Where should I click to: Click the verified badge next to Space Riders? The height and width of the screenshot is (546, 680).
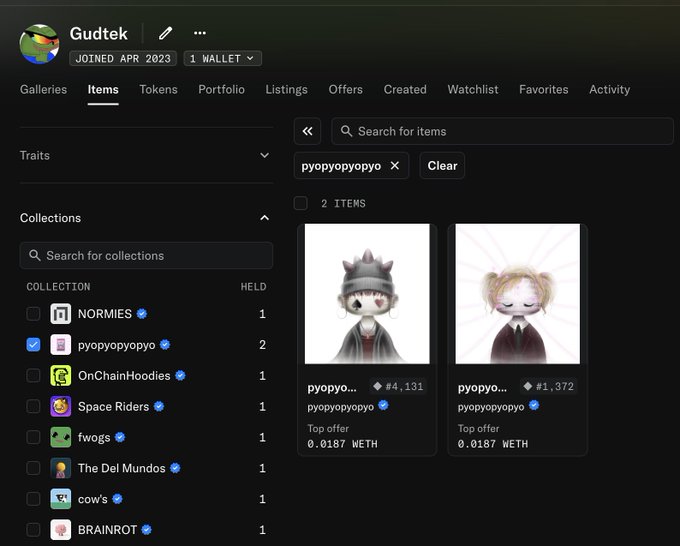tap(159, 406)
